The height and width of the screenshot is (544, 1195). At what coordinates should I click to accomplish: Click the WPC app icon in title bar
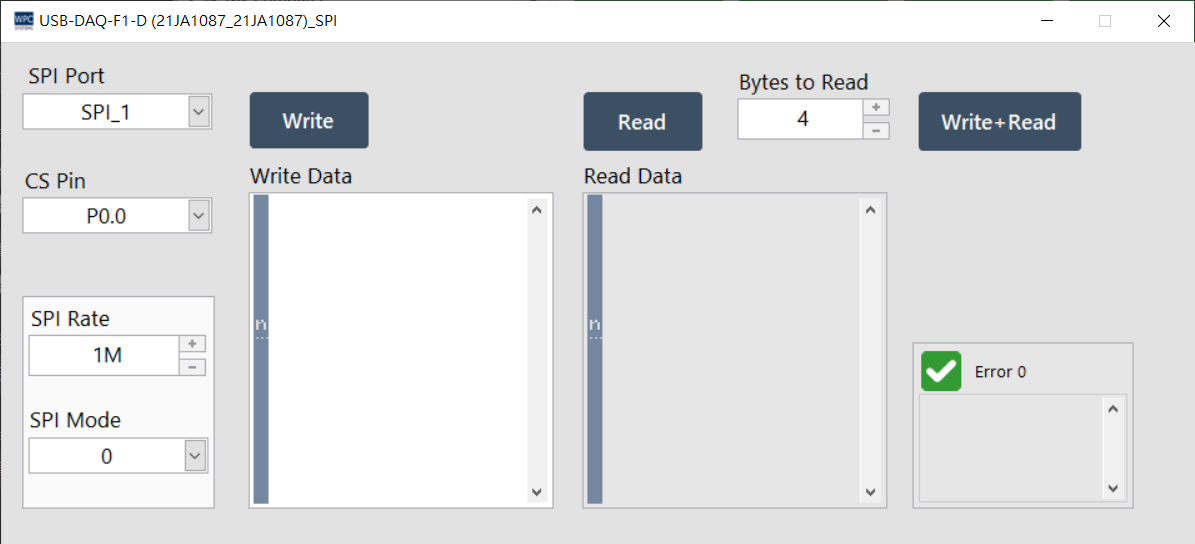click(23, 21)
